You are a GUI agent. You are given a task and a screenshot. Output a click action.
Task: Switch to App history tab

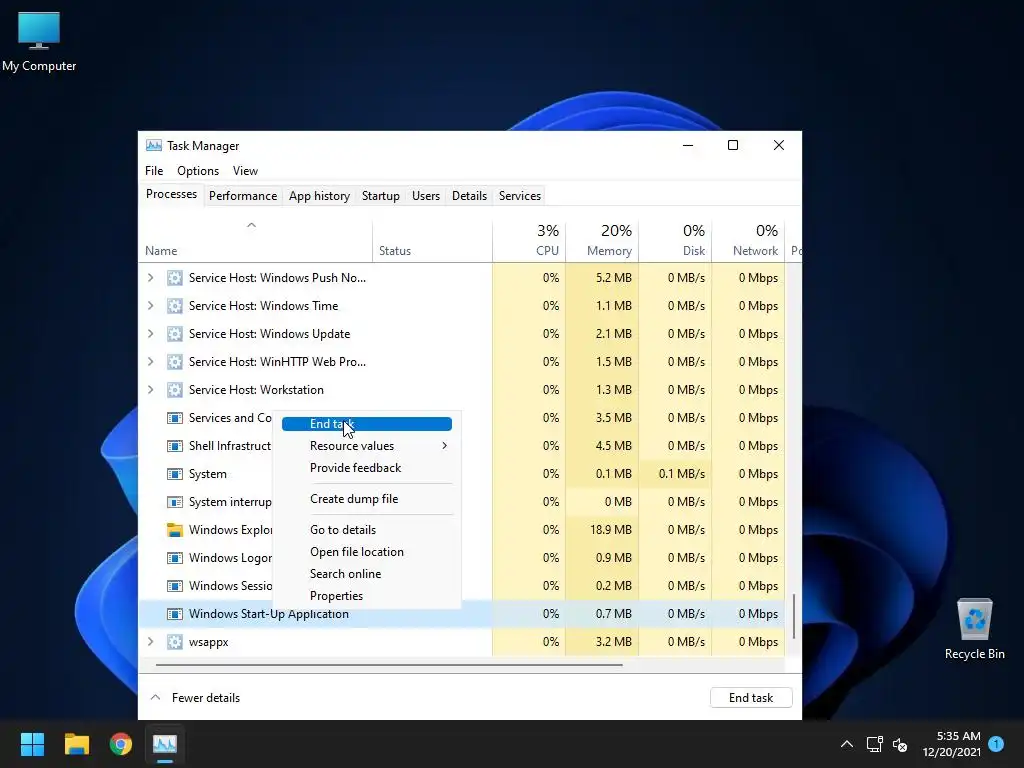319,196
